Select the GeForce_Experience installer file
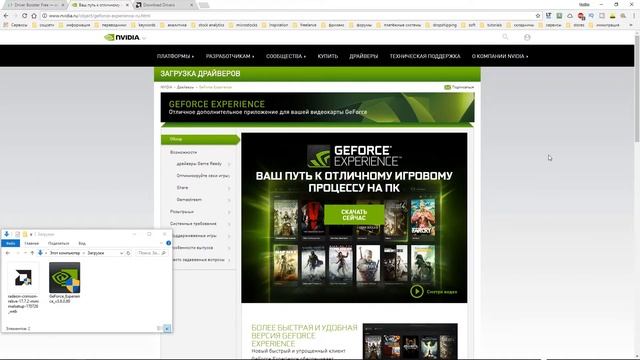 tap(64, 282)
